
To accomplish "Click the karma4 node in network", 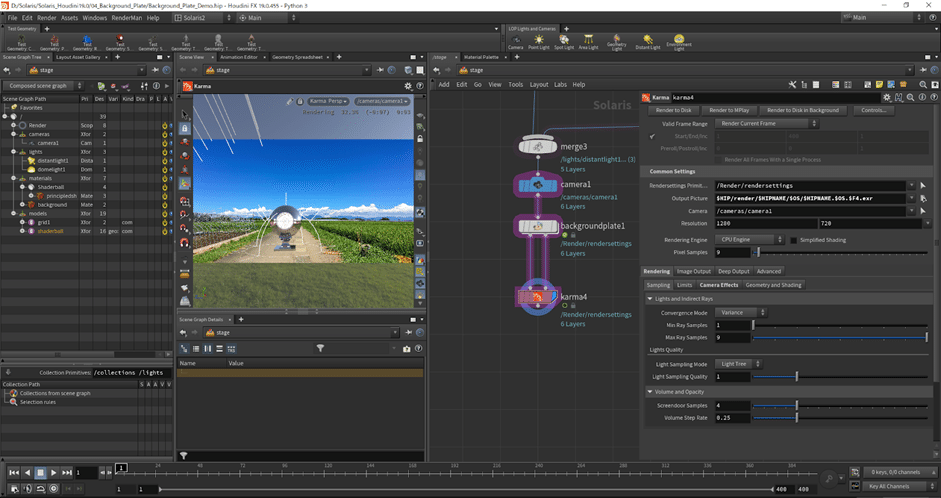I will [x=536, y=295].
